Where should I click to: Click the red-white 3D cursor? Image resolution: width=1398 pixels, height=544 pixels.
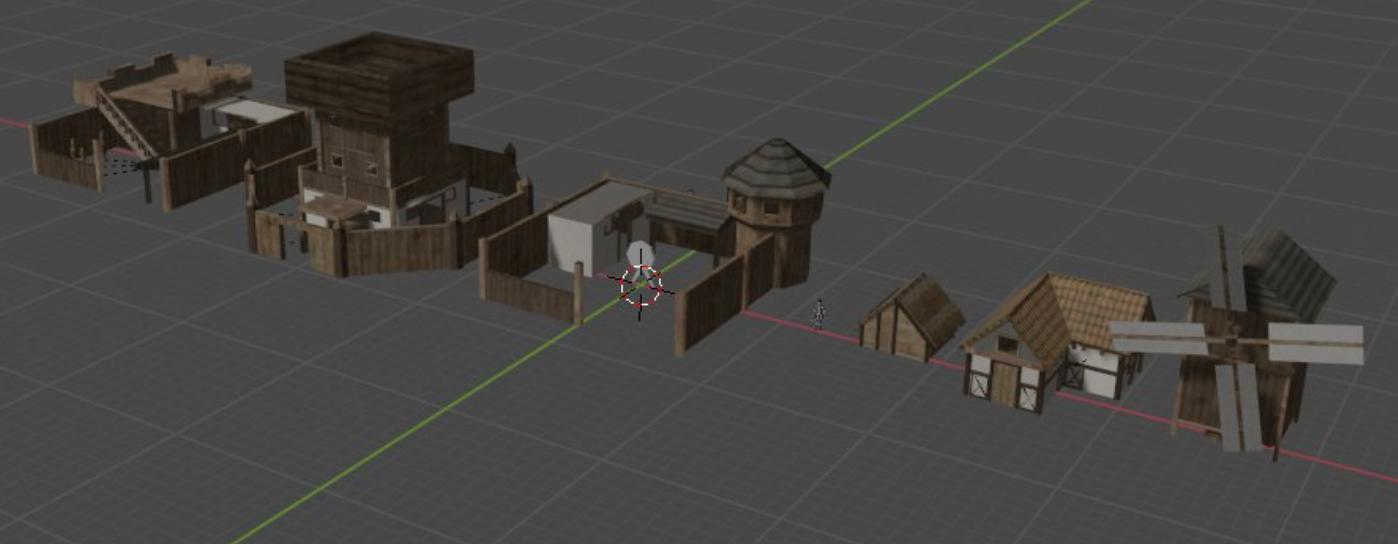coord(641,286)
